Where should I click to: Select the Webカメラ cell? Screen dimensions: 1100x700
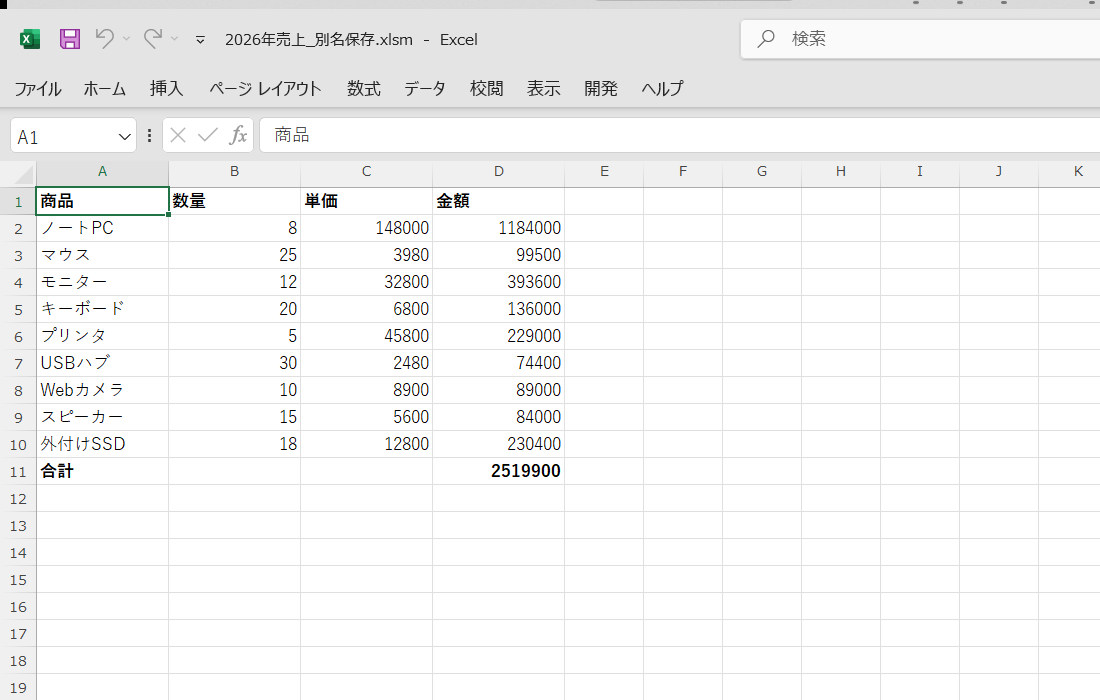click(102, 391)
